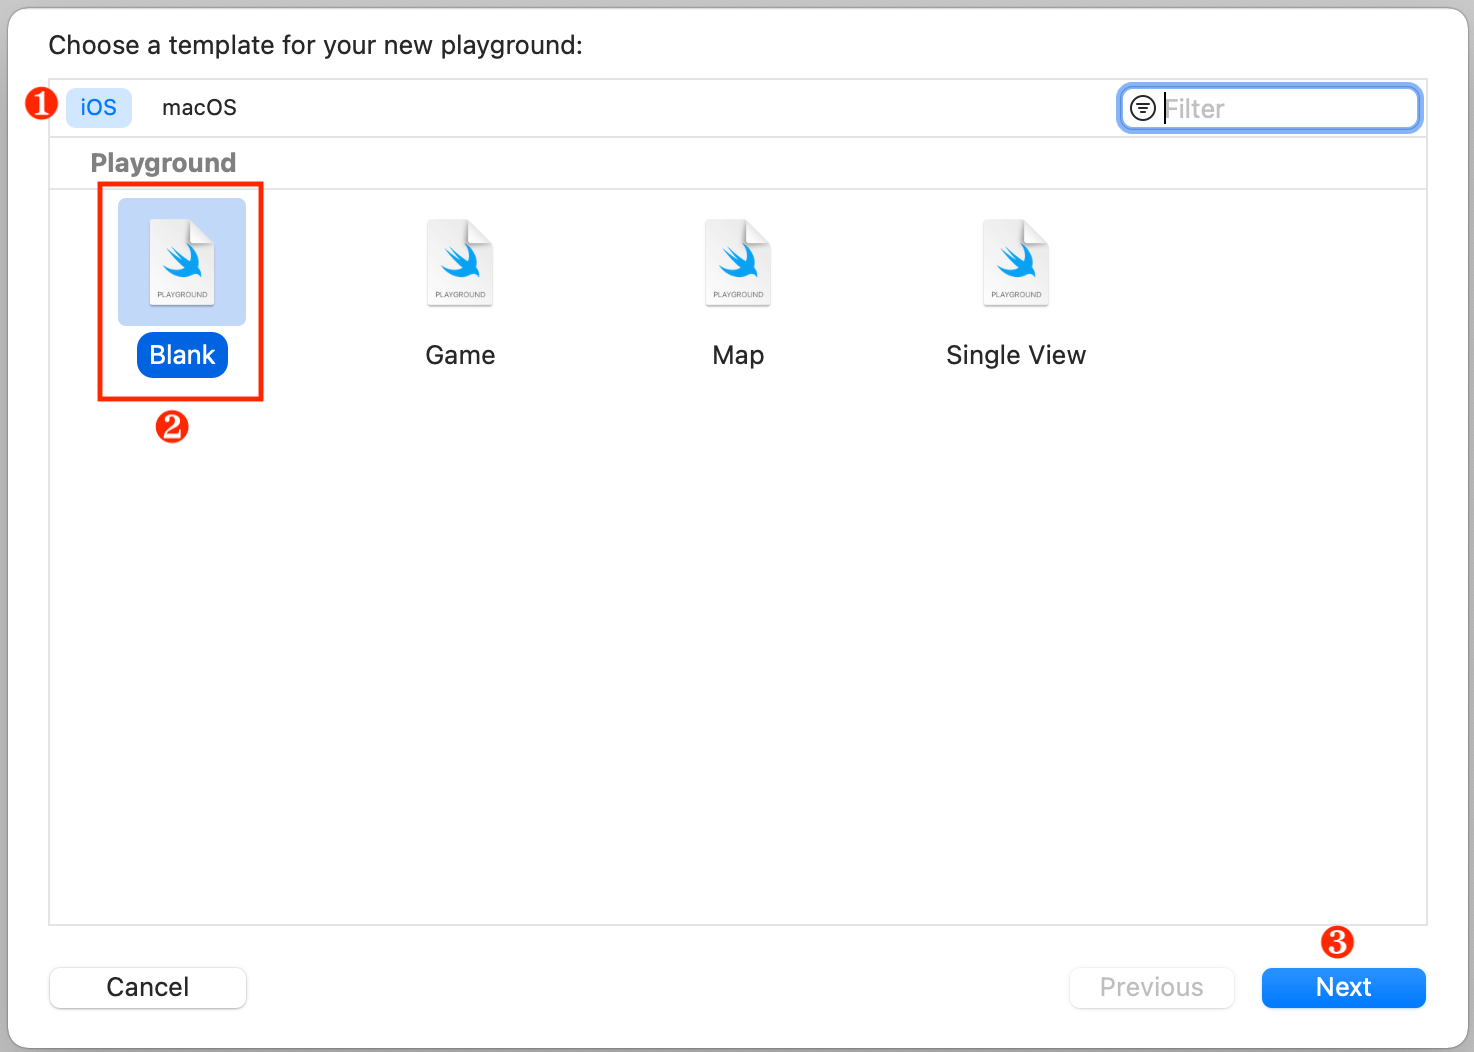1474x1052 pixels.
Task: Click the highlighted Blank label
Action: click(182, 355)
